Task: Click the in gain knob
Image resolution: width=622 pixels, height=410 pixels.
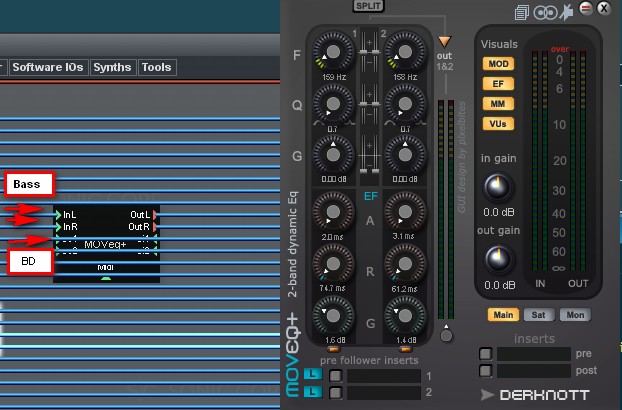Action: point(497,187)
